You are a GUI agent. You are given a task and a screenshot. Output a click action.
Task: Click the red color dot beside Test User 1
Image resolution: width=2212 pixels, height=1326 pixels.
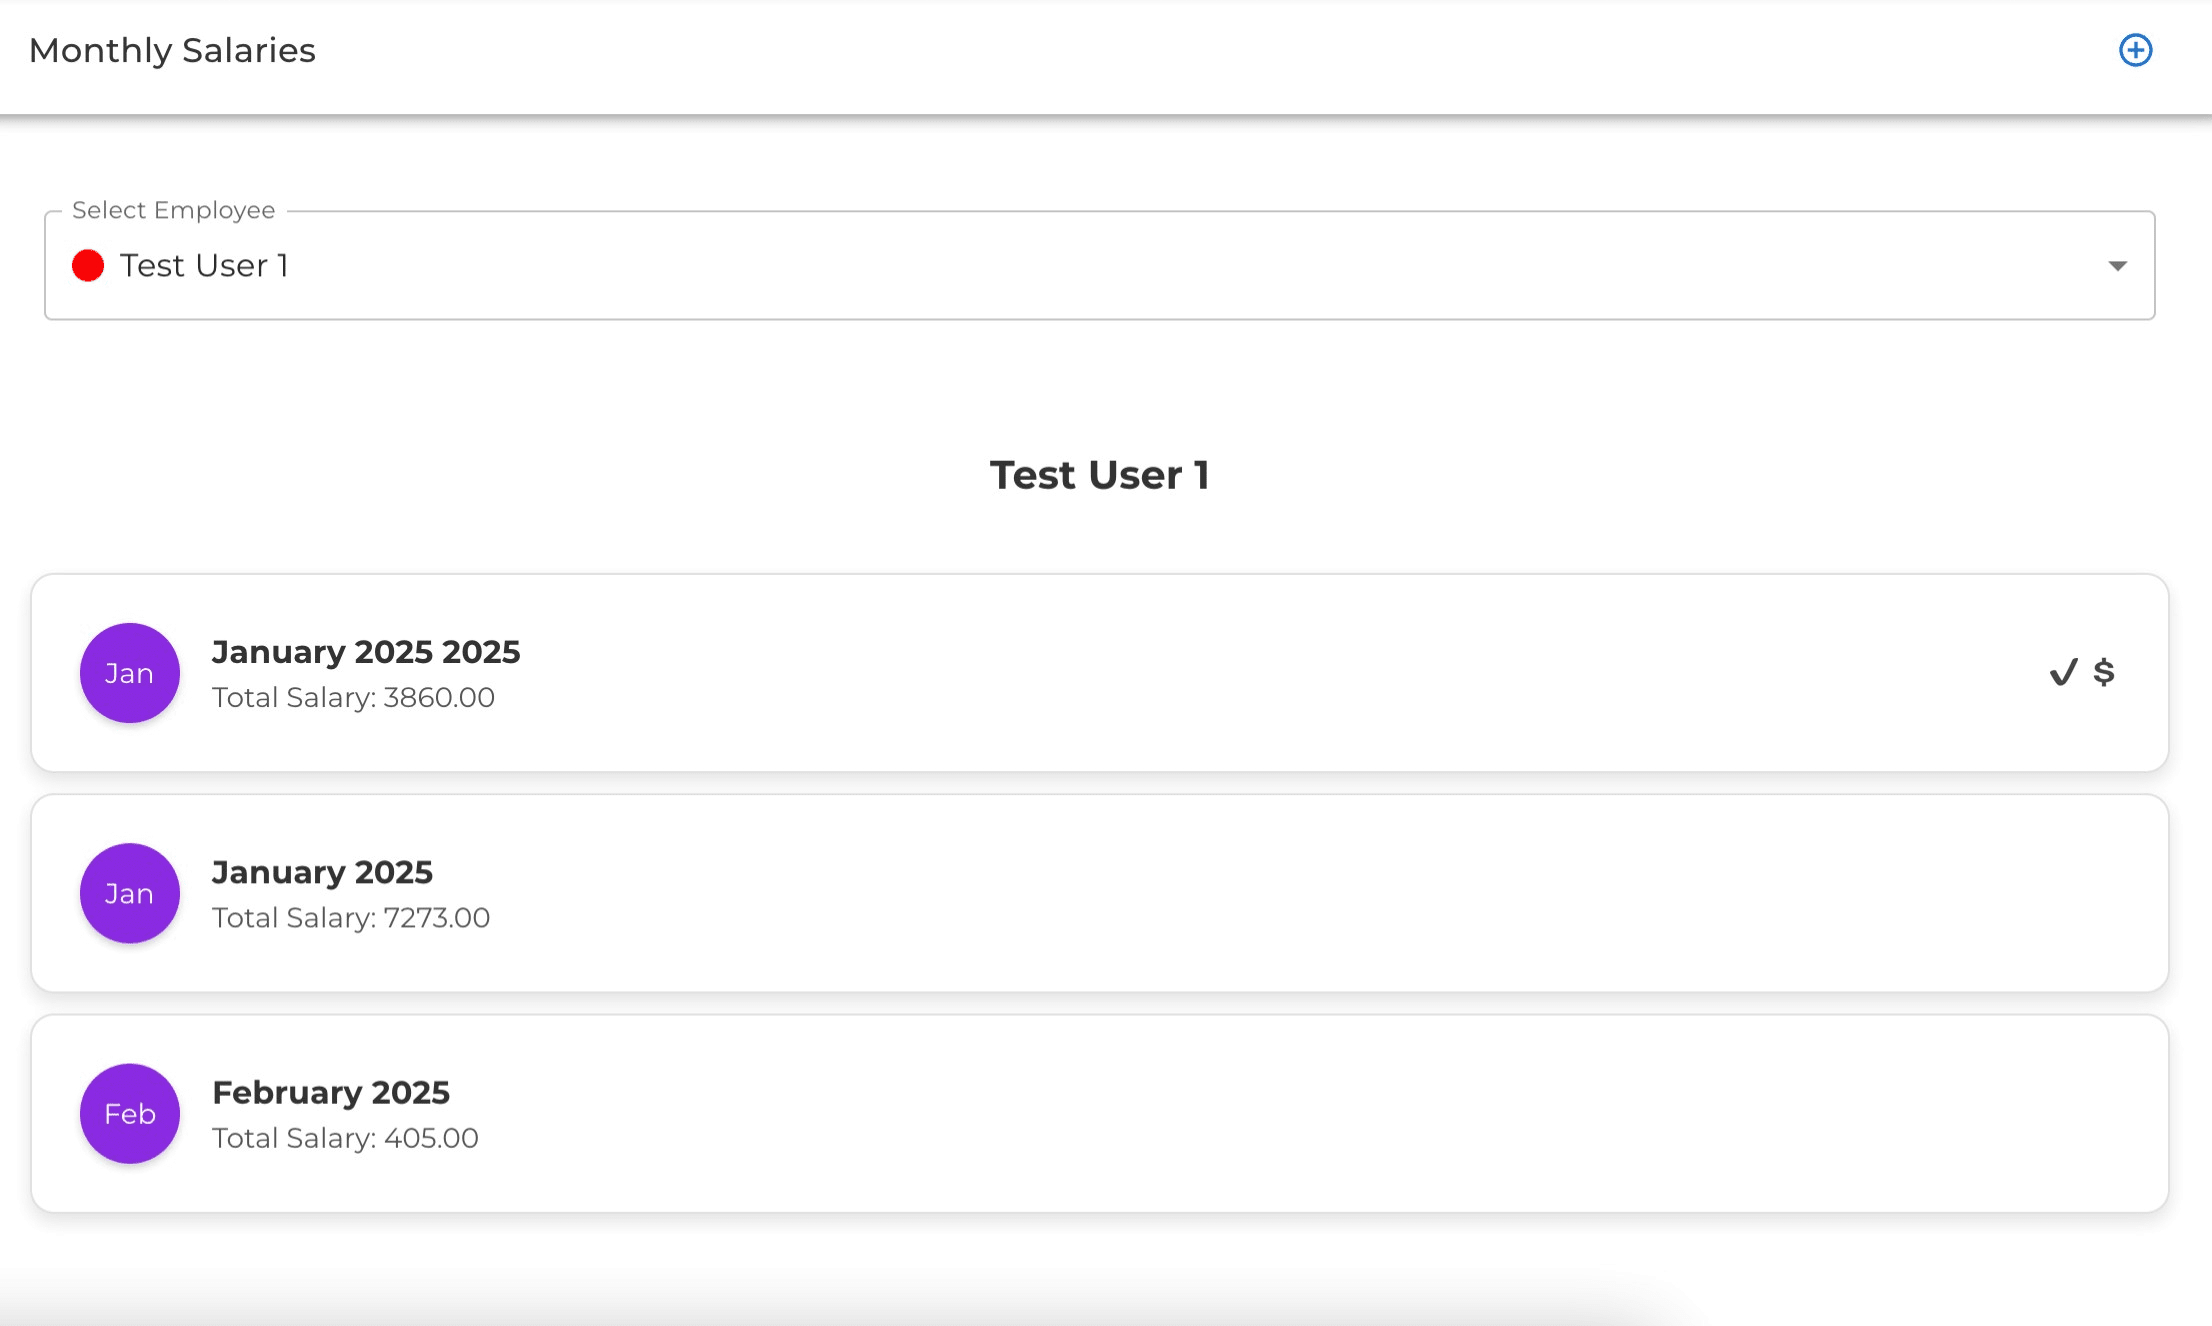[88, 266]
